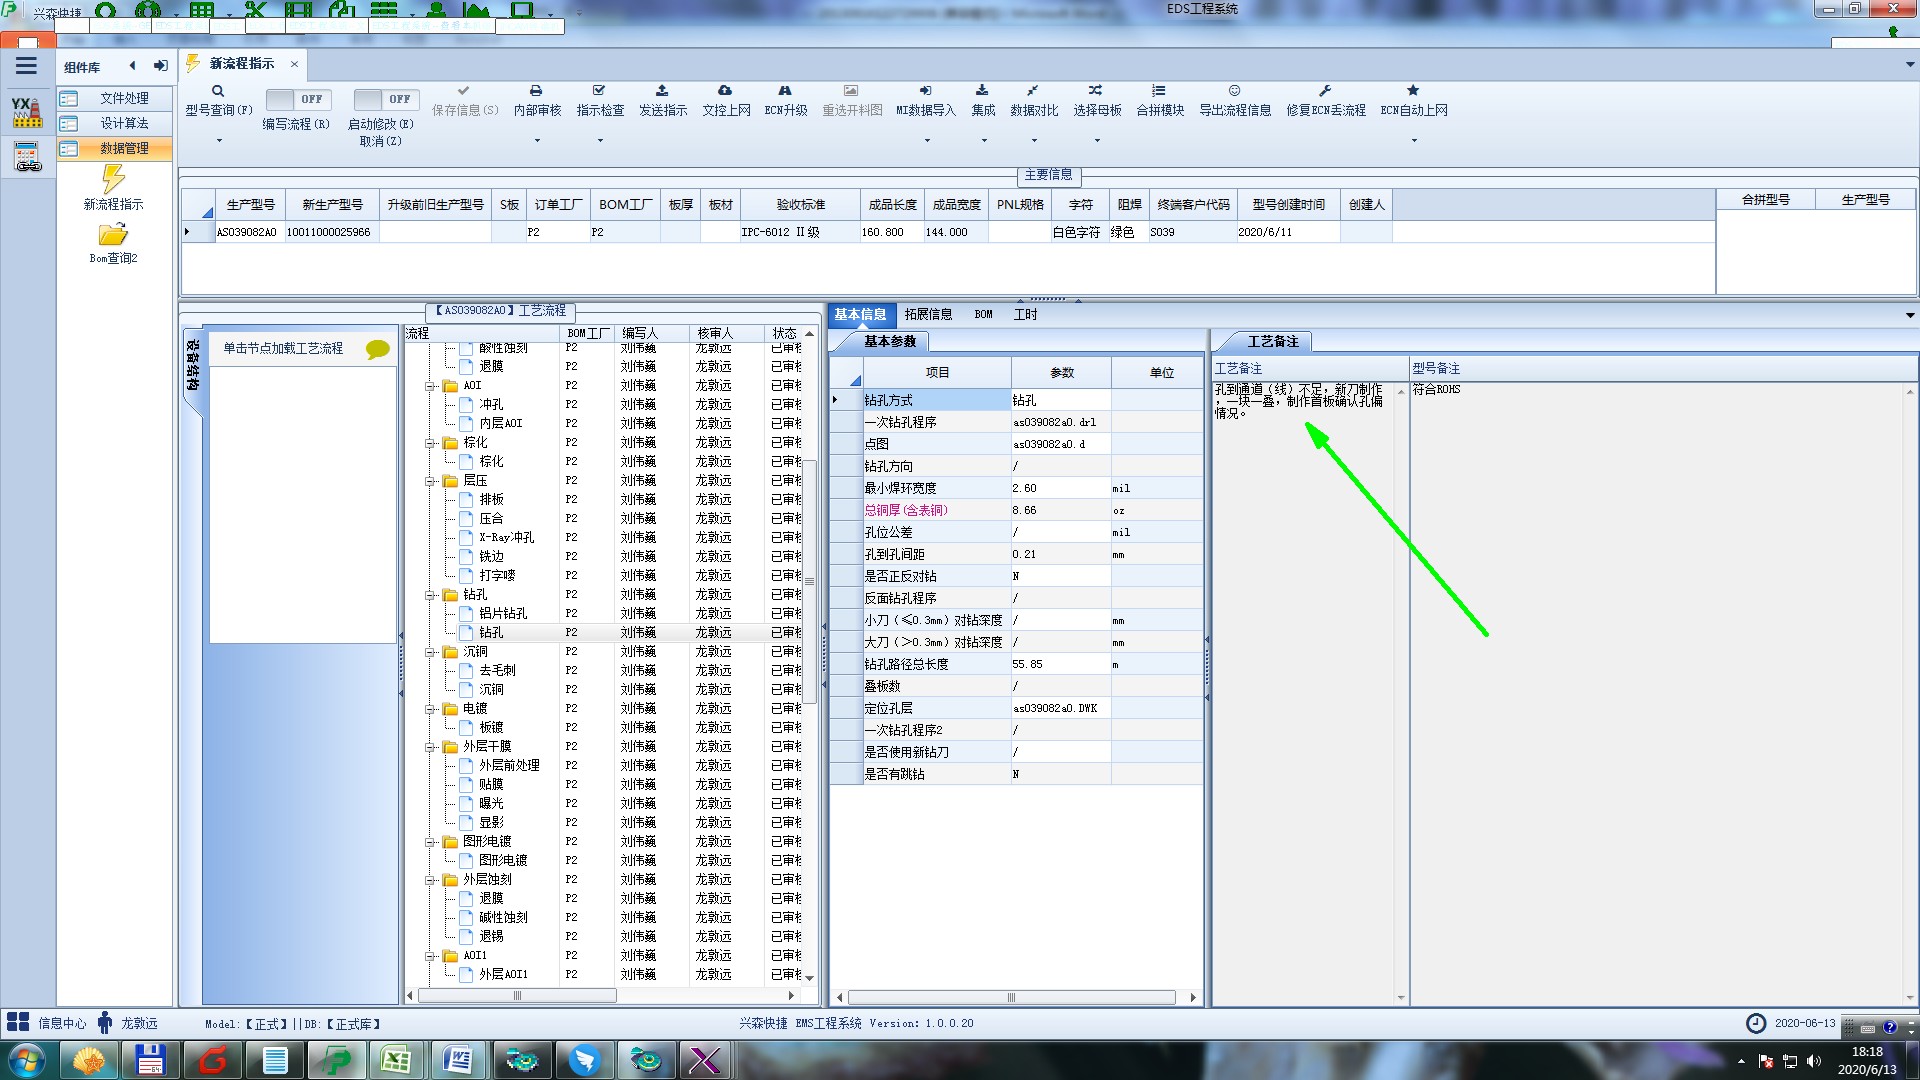1920x1080 pixels.
Task: Select 数据管理 in the component library
Action: coord(123,148)
